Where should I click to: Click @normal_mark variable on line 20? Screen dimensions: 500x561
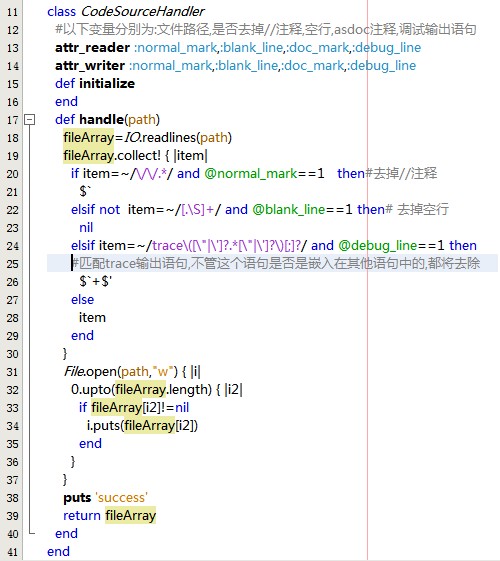251,174
